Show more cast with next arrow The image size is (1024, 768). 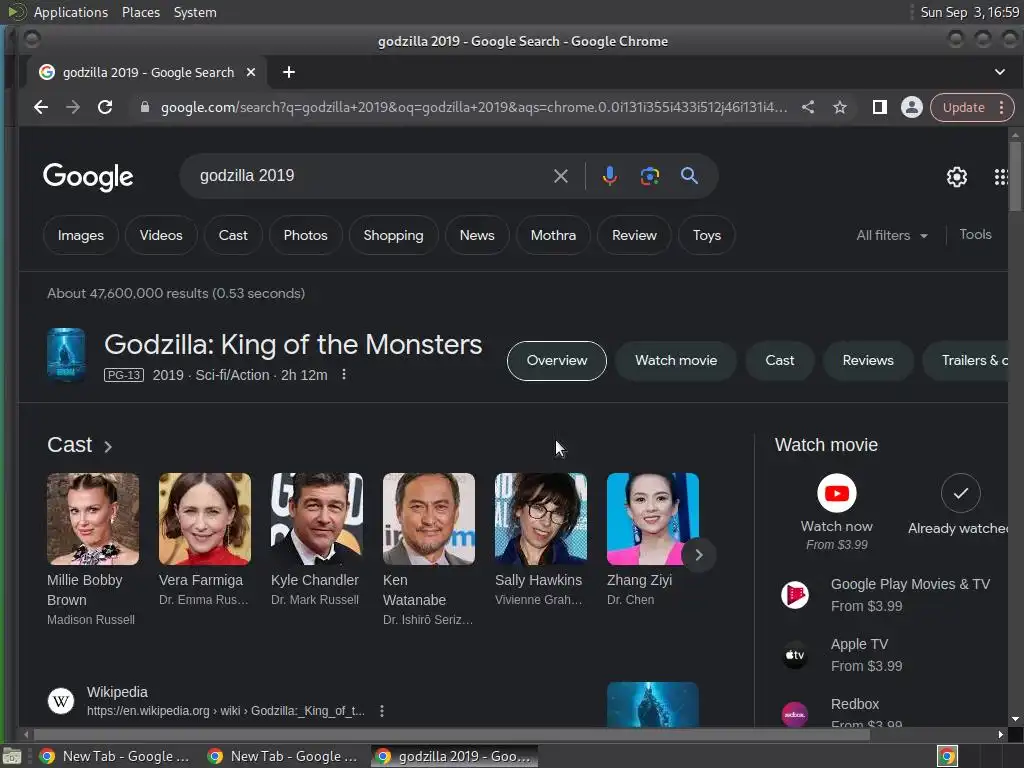[x=698, y=555]
